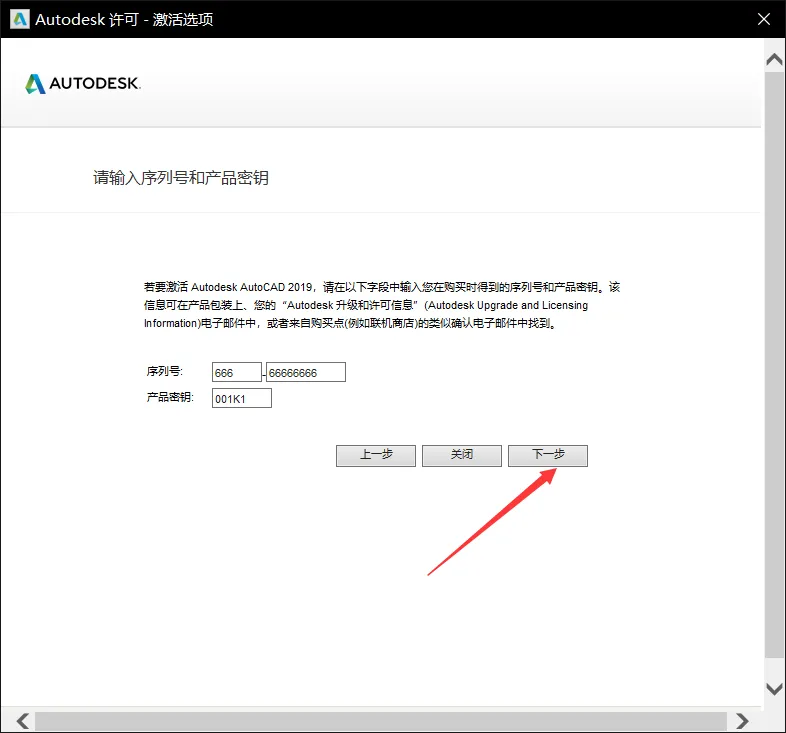Screen dimensions: 786x733
Task: Click the vertical scrollbar up arrow
Action: coord(774,60)
